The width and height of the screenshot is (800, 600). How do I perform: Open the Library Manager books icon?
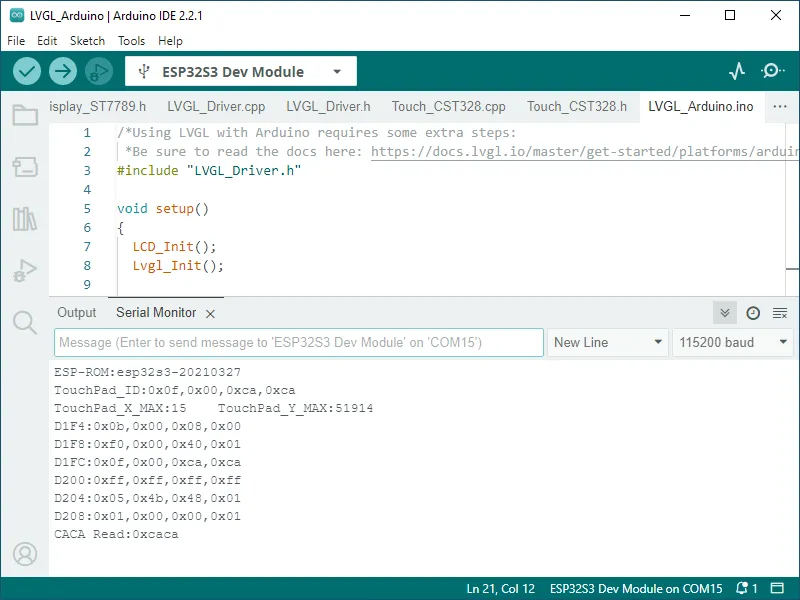click(25, 219)
